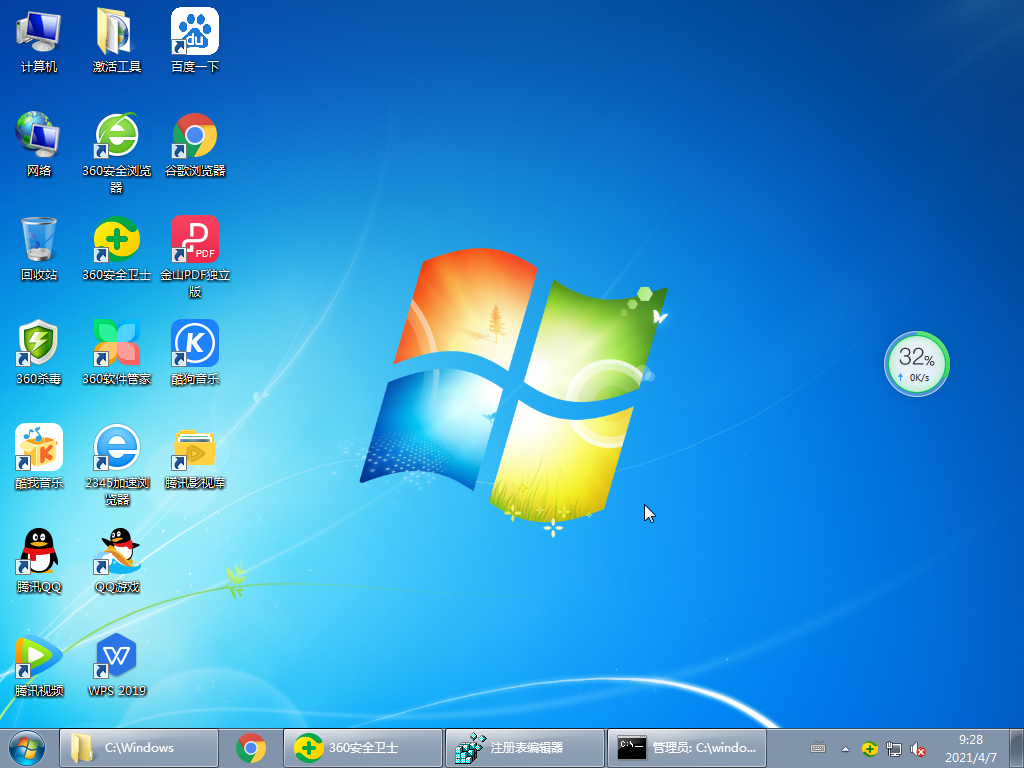Start WPS 2019 office suite

[x=117, y=657]
